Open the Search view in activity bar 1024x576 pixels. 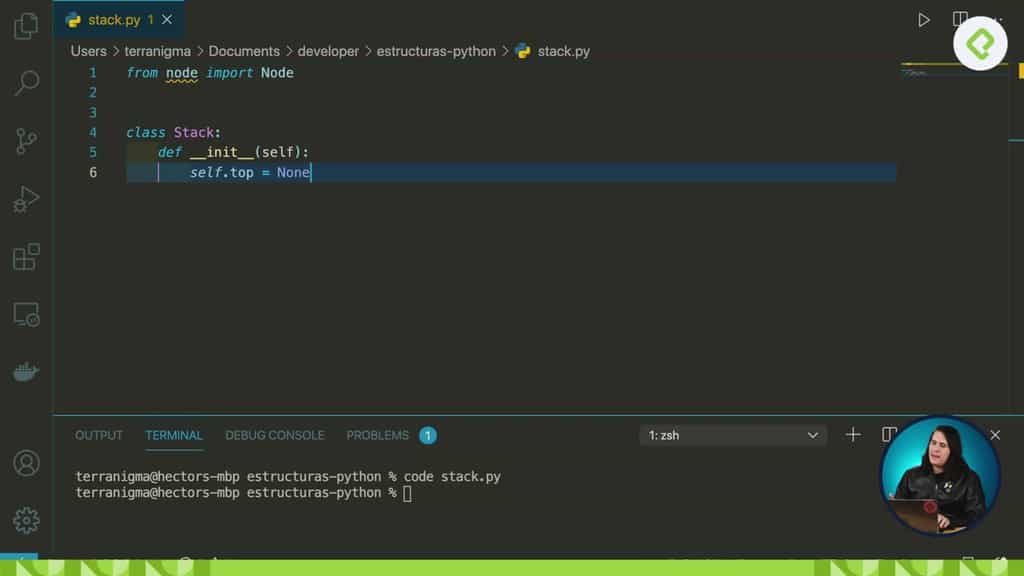coord(26,83)
